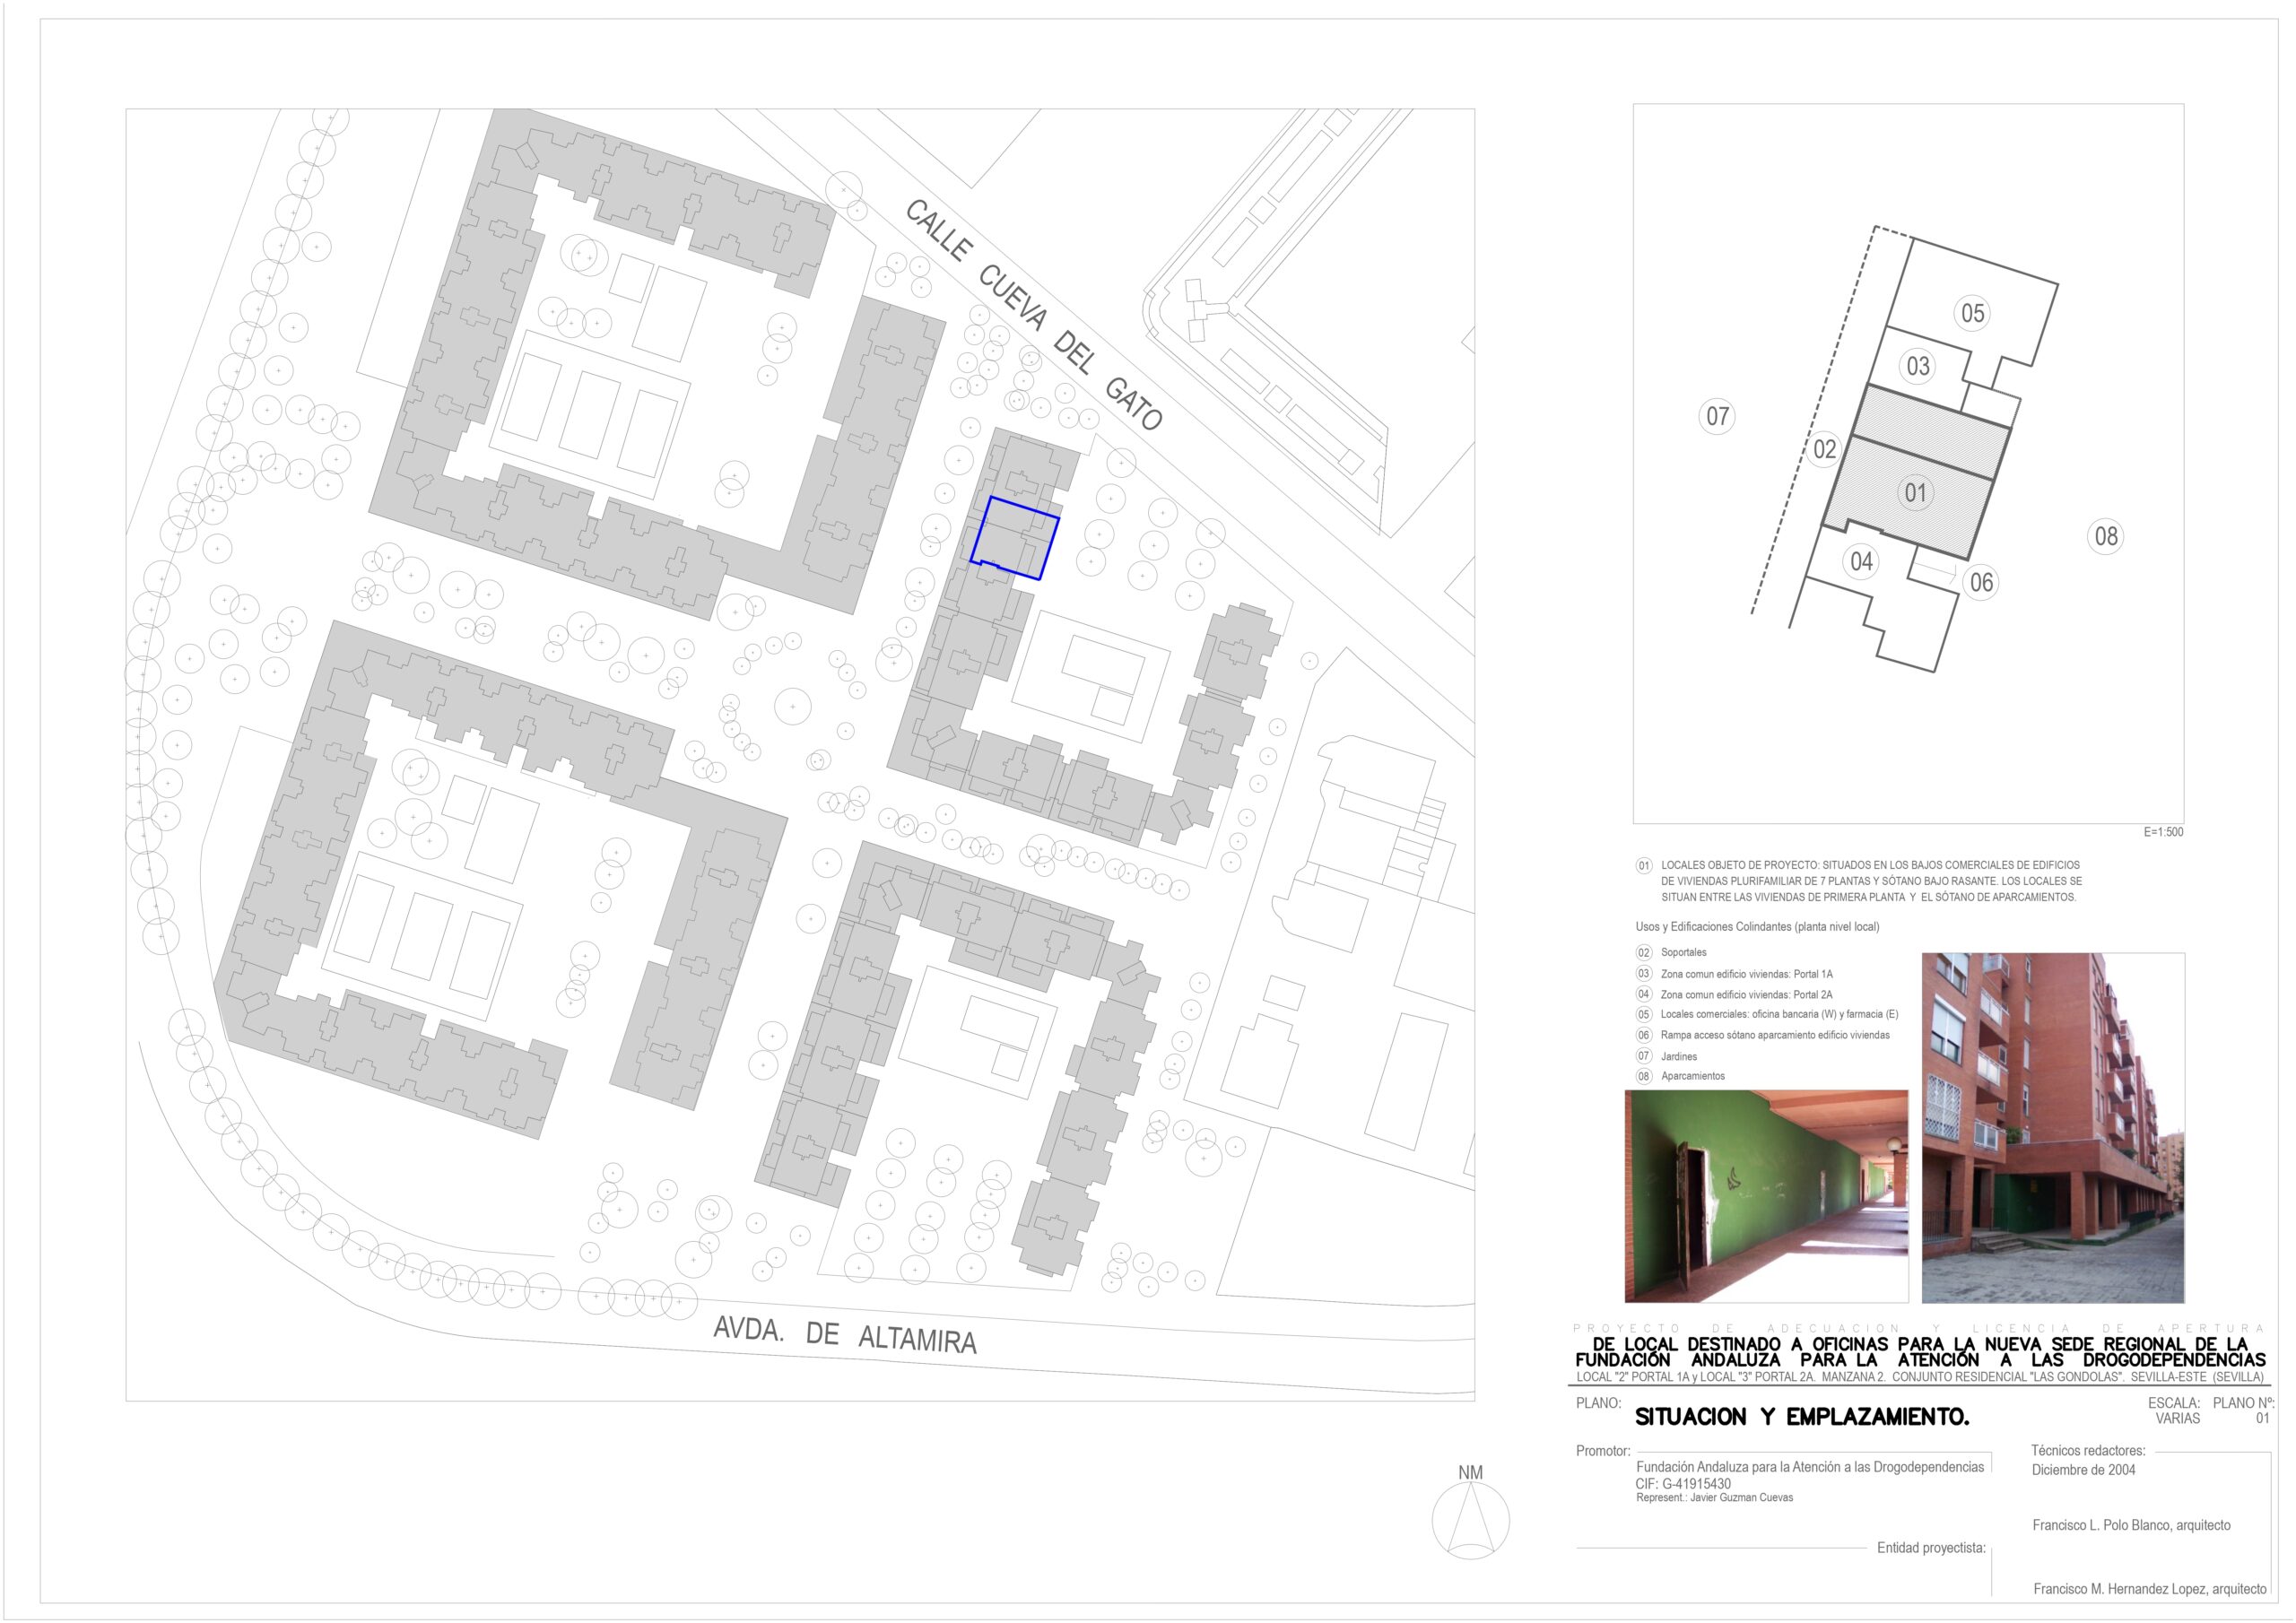Click the blue outlined plot on the site plan
This screenshot has height=1623, width=2296.
click(1014, 538)
